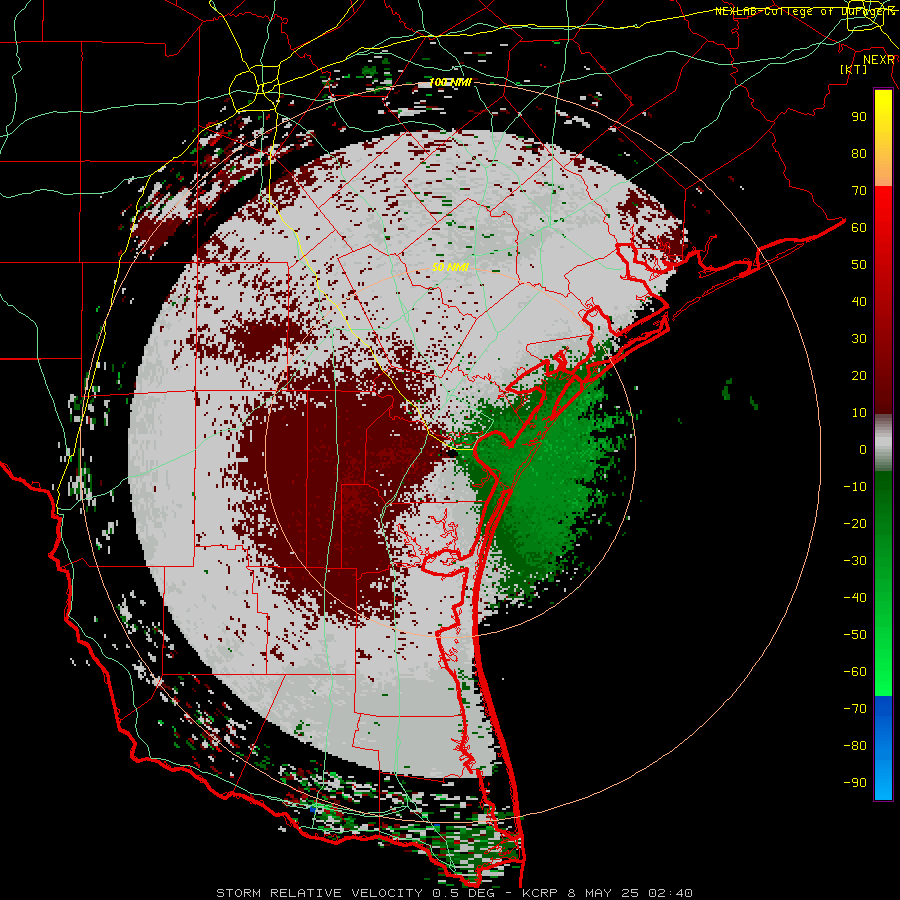
Task: Pick the yellow segment of the color bar
Action: point(883,138)
